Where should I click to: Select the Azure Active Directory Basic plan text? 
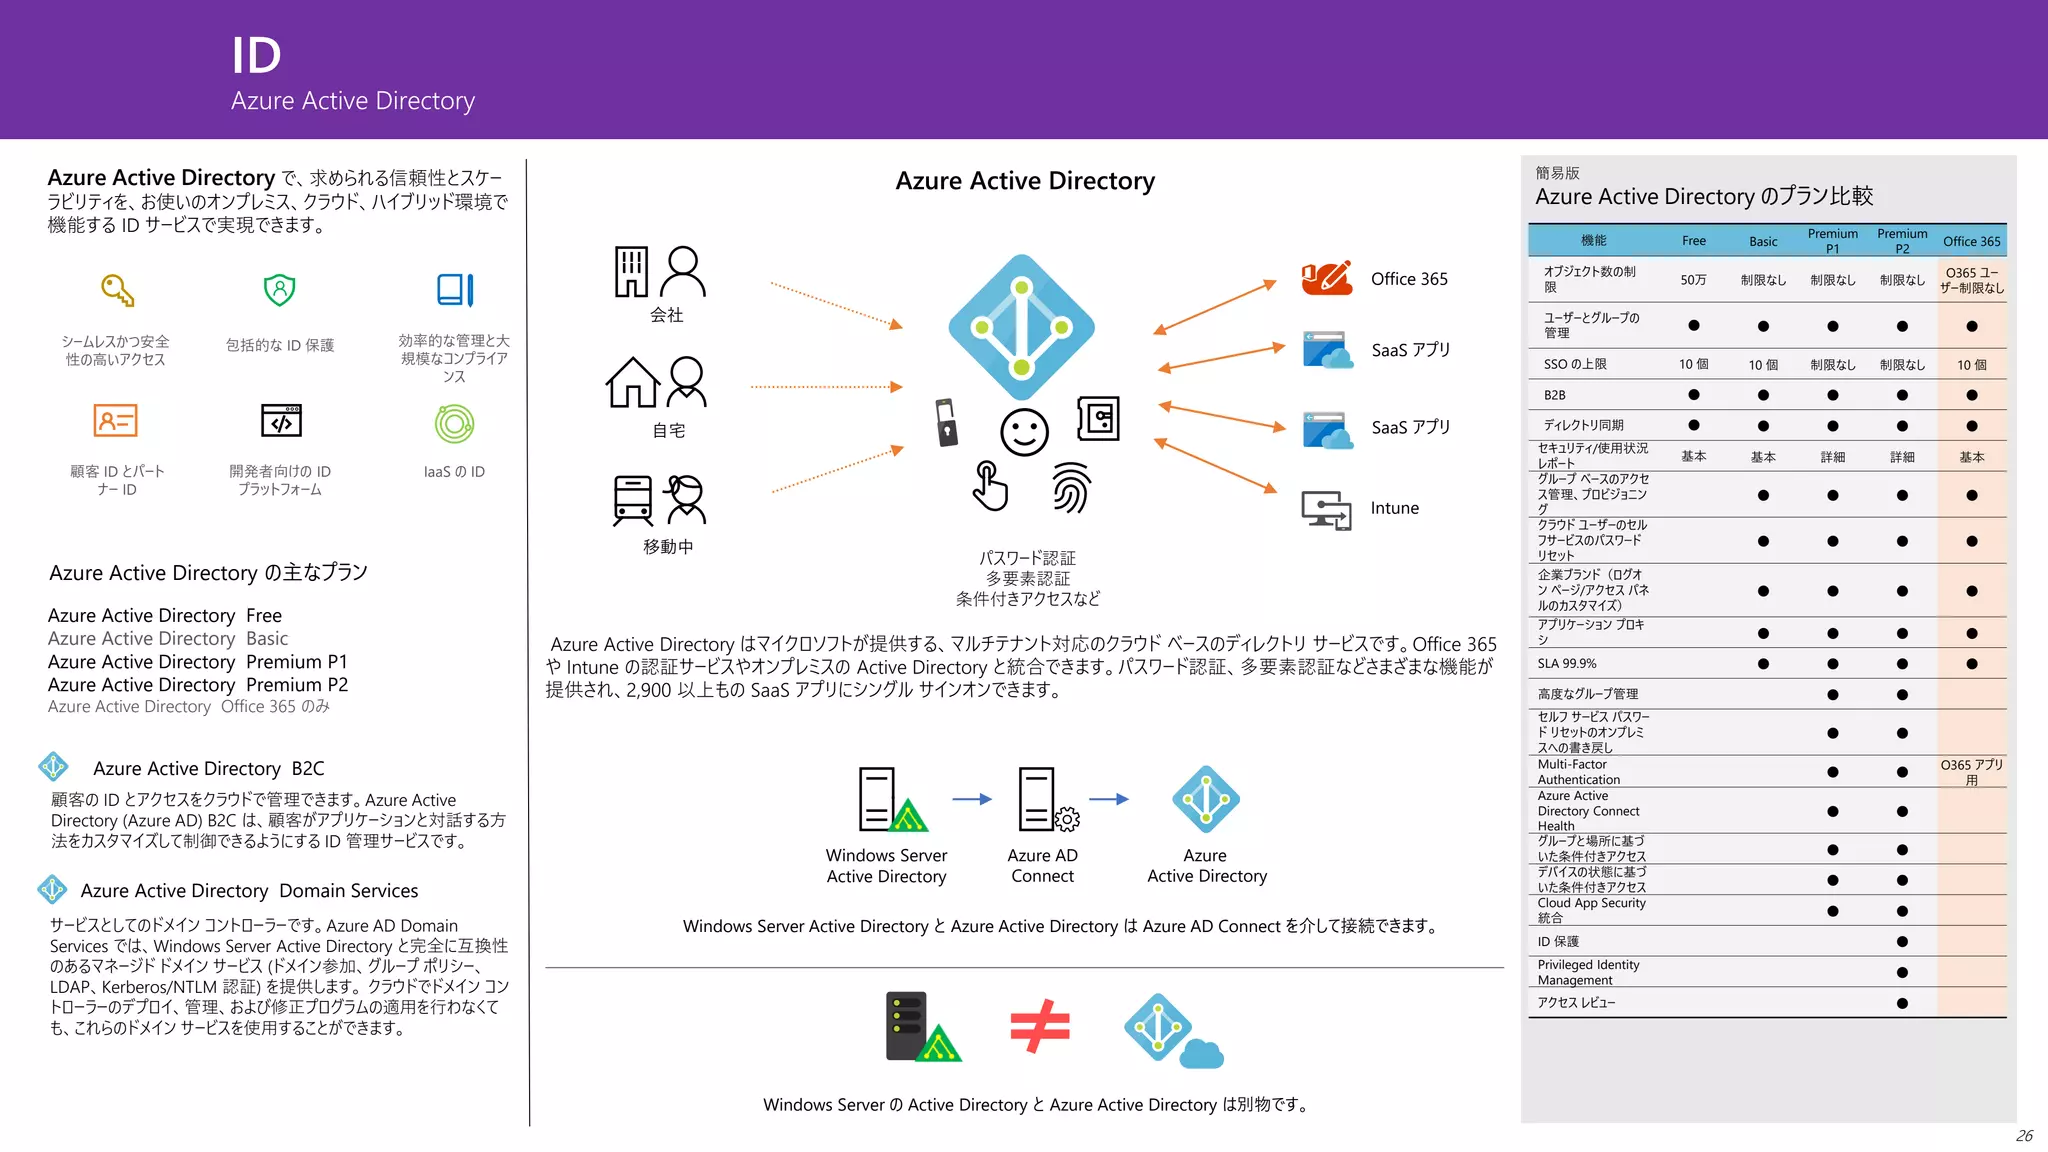(x=168, y=638)
